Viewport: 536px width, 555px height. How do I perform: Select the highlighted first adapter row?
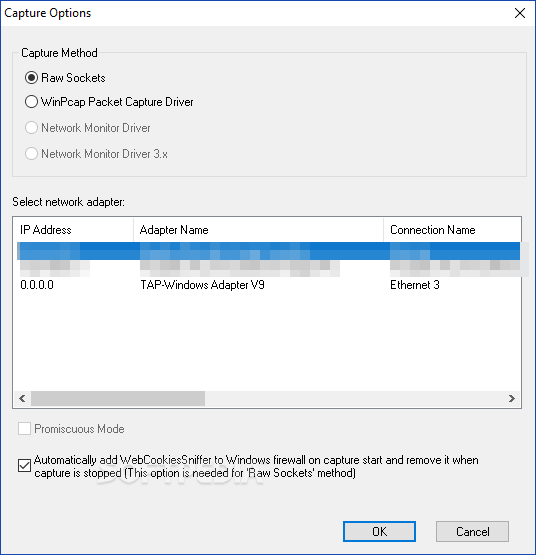point(268,251)
